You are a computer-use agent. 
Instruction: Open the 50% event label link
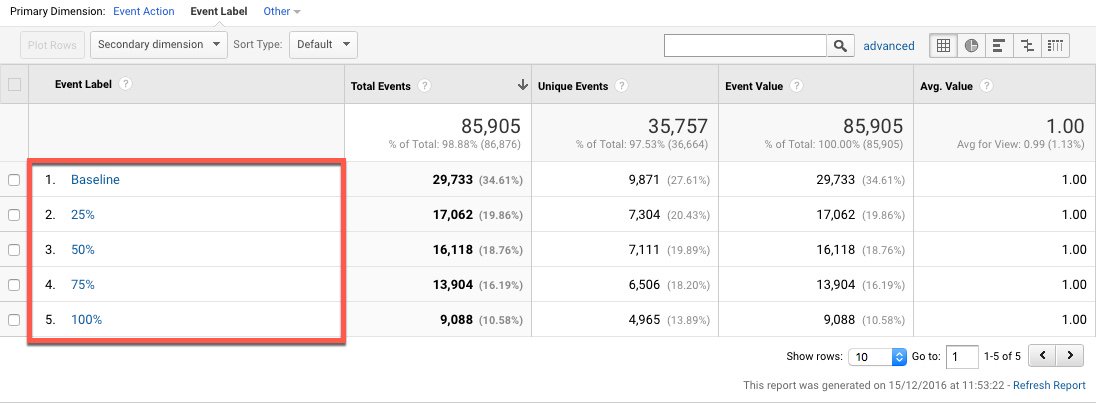(82, 250)
